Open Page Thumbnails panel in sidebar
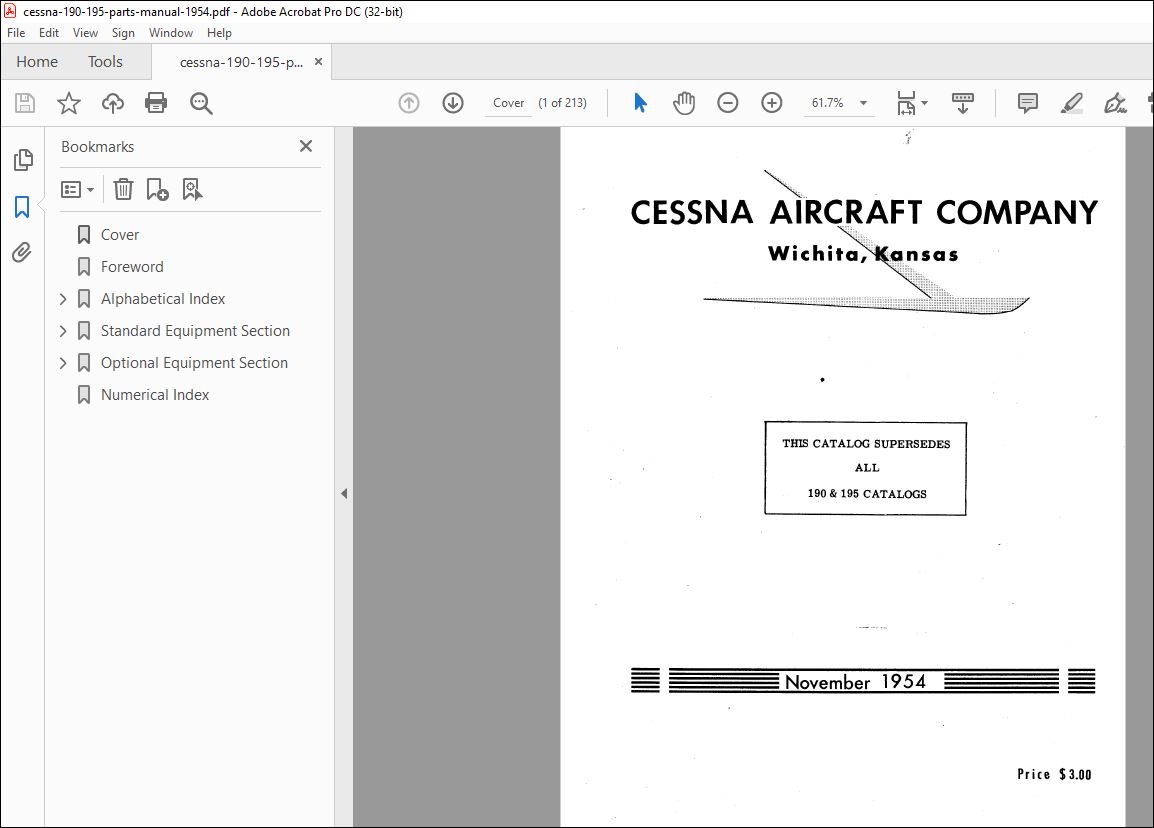This screenshot has height=828, width=1154. click(x=23, y=160)
